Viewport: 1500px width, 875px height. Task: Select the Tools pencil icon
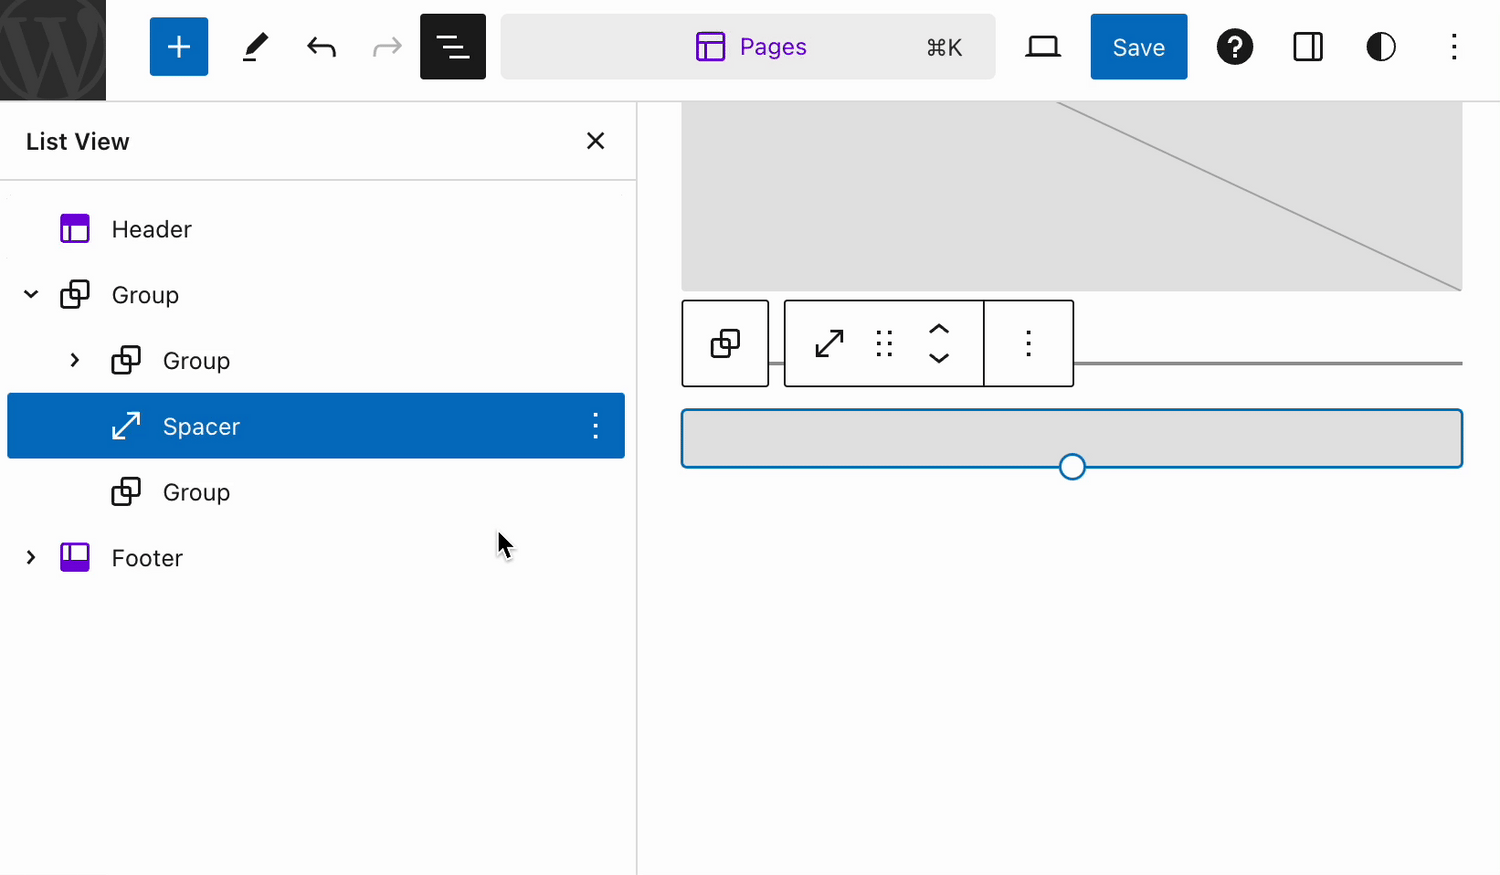(x=255, y=47)
